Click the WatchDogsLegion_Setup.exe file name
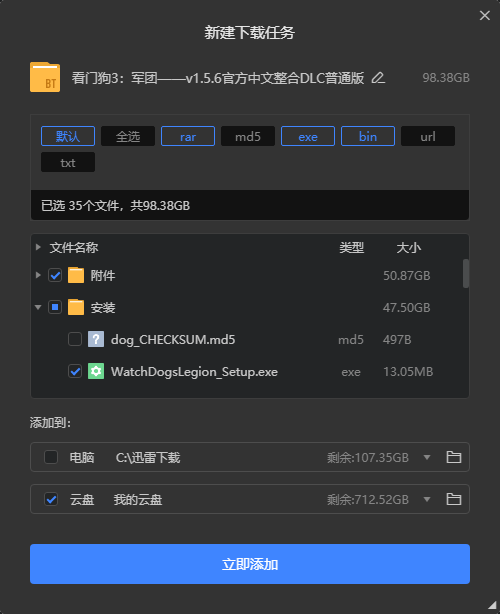Screen dimensions: 500x614 (194, 372)
